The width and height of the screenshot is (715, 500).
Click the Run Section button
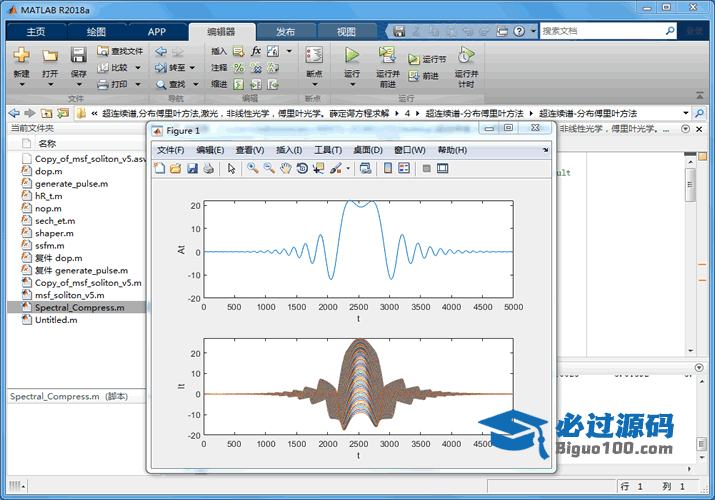[427, 59]
